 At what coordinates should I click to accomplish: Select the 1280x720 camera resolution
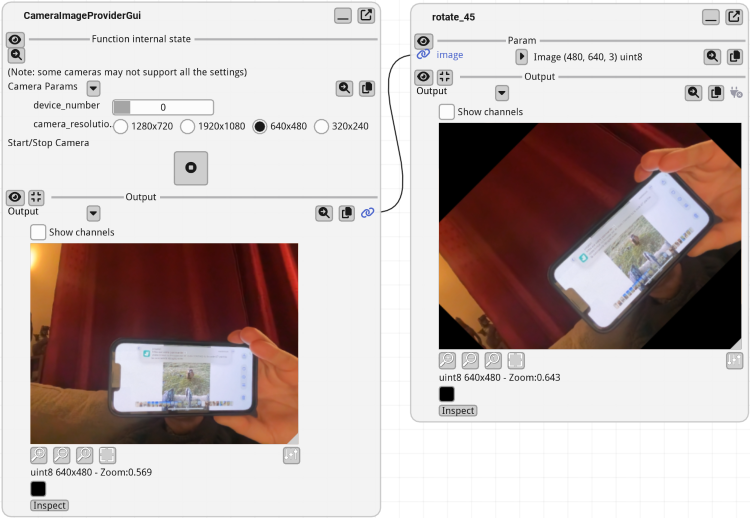(121, 127)
